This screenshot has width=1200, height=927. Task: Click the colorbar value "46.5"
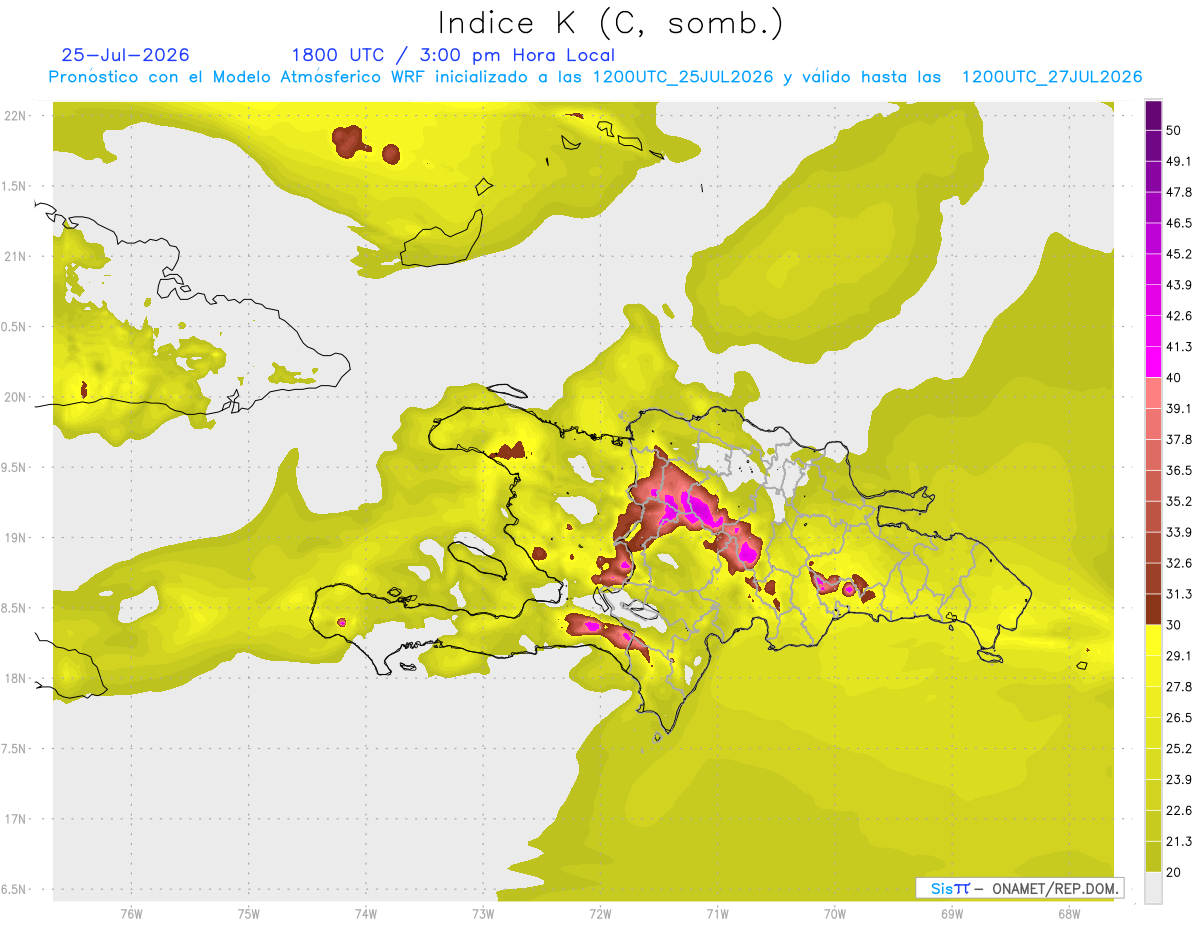pyautogui.click(x=1180, y=223)
